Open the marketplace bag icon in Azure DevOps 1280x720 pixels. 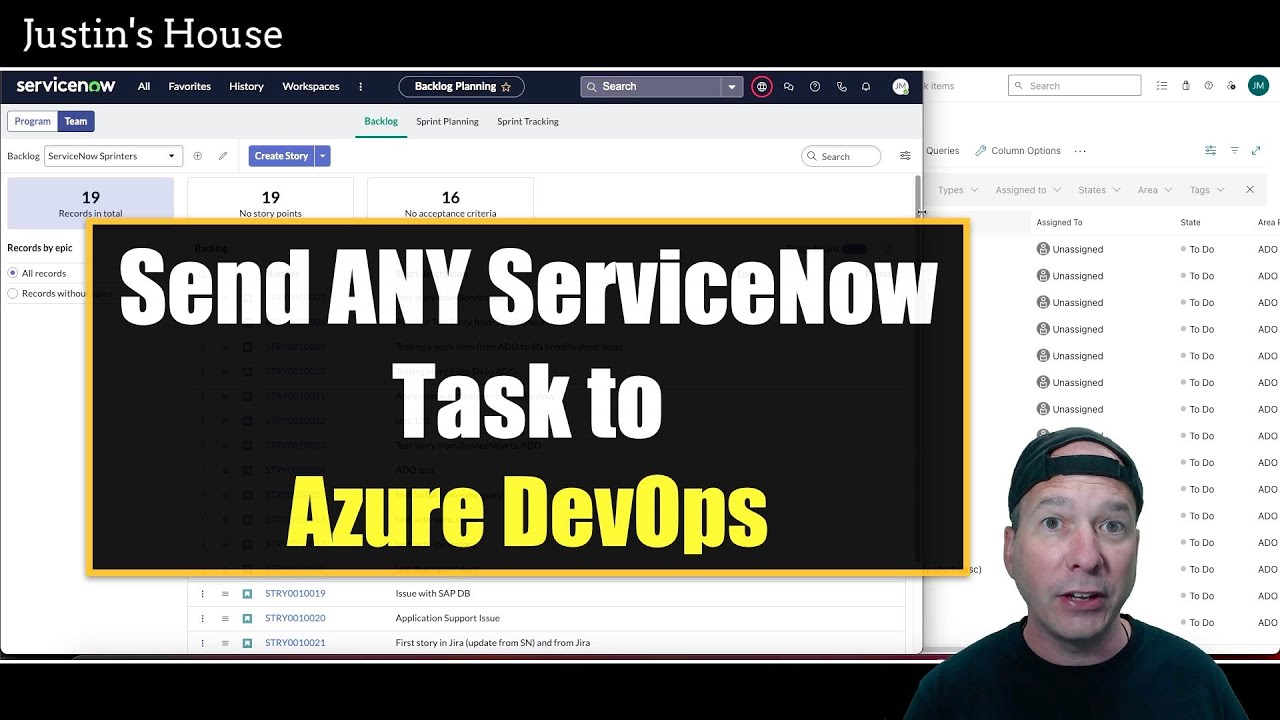click(1186, 86)
